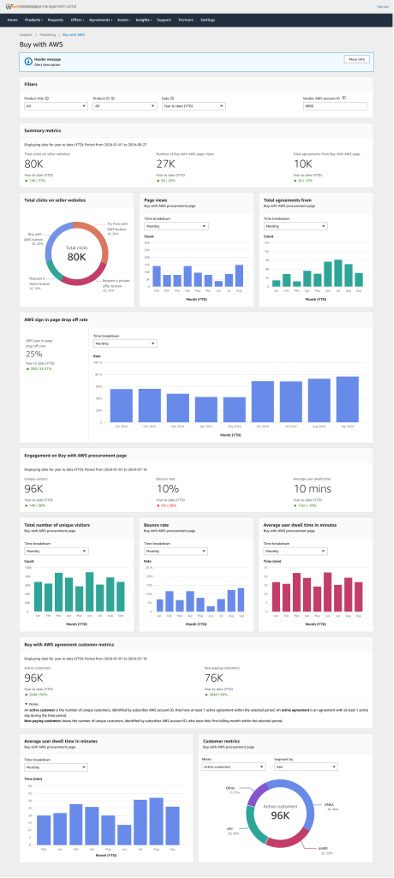
Task: Click the Insights breadcrumb link
Action: pos(25,35)
